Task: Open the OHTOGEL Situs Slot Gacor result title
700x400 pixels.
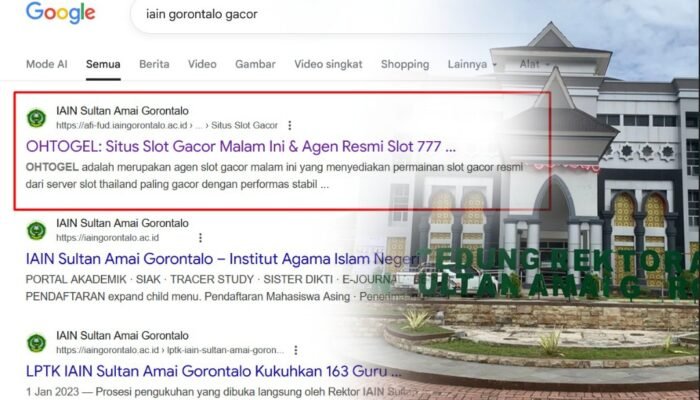Action: coord(241,146)
